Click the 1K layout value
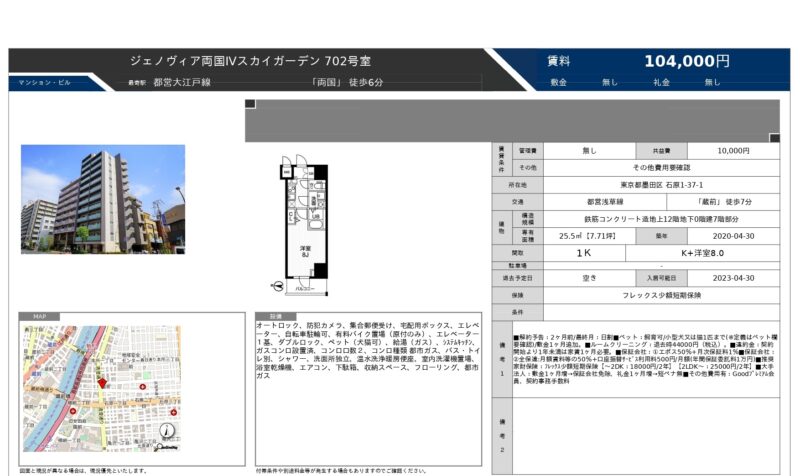This screenshot has width=800, height=476. pos(584,253)
